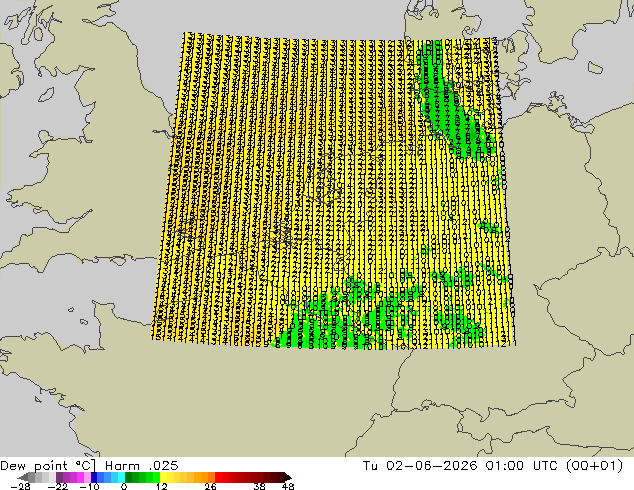Image resolution: width=634 pixels, height=490 pixels.
Task: Click the dark purple swatch at -22
Action: 59,477
